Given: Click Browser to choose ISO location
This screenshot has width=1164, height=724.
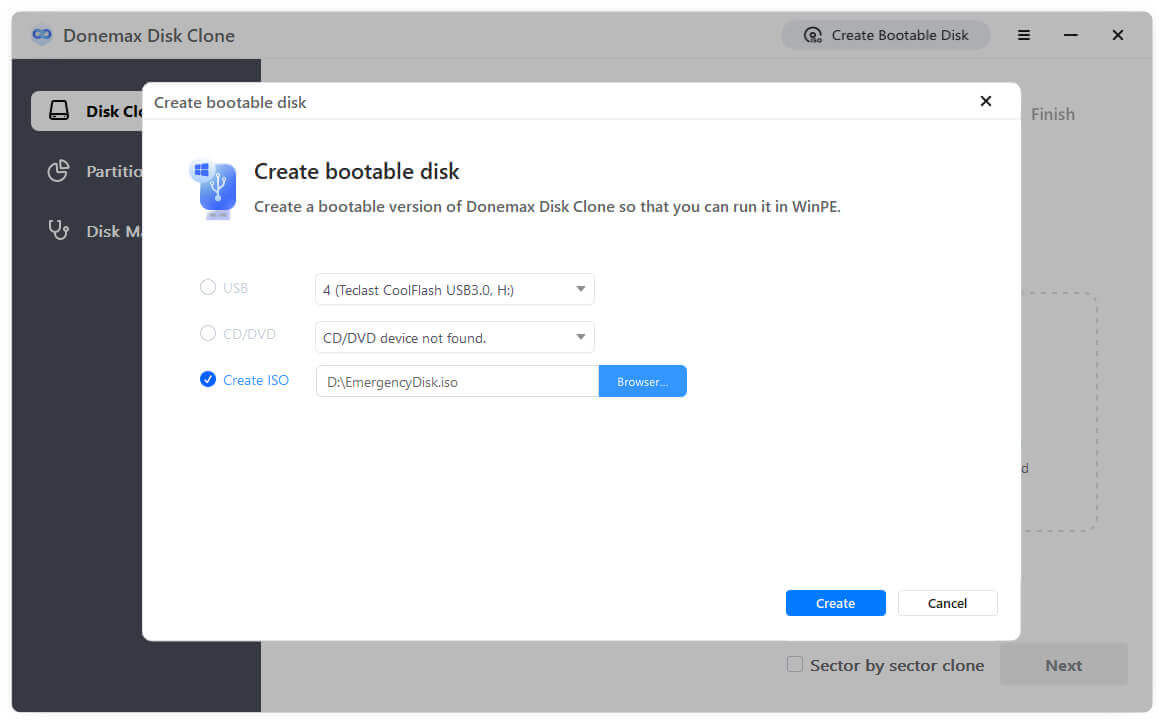Looking at the screenshot, I should point(642,381).
